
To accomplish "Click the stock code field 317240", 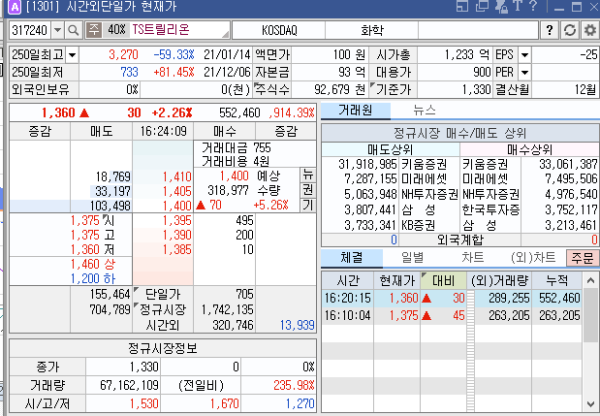I will click(30, 30).
